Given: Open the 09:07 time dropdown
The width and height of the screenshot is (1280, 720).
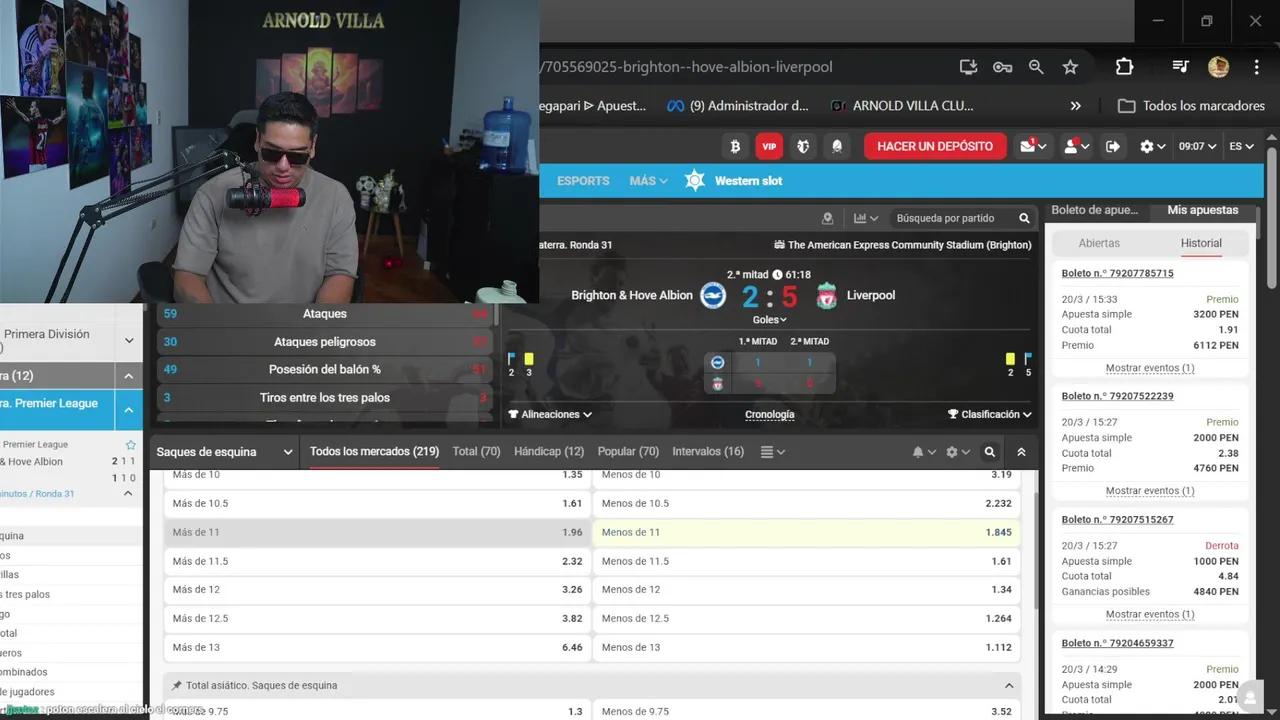Looking at the screenshot, I should [x=1197, y=146].
